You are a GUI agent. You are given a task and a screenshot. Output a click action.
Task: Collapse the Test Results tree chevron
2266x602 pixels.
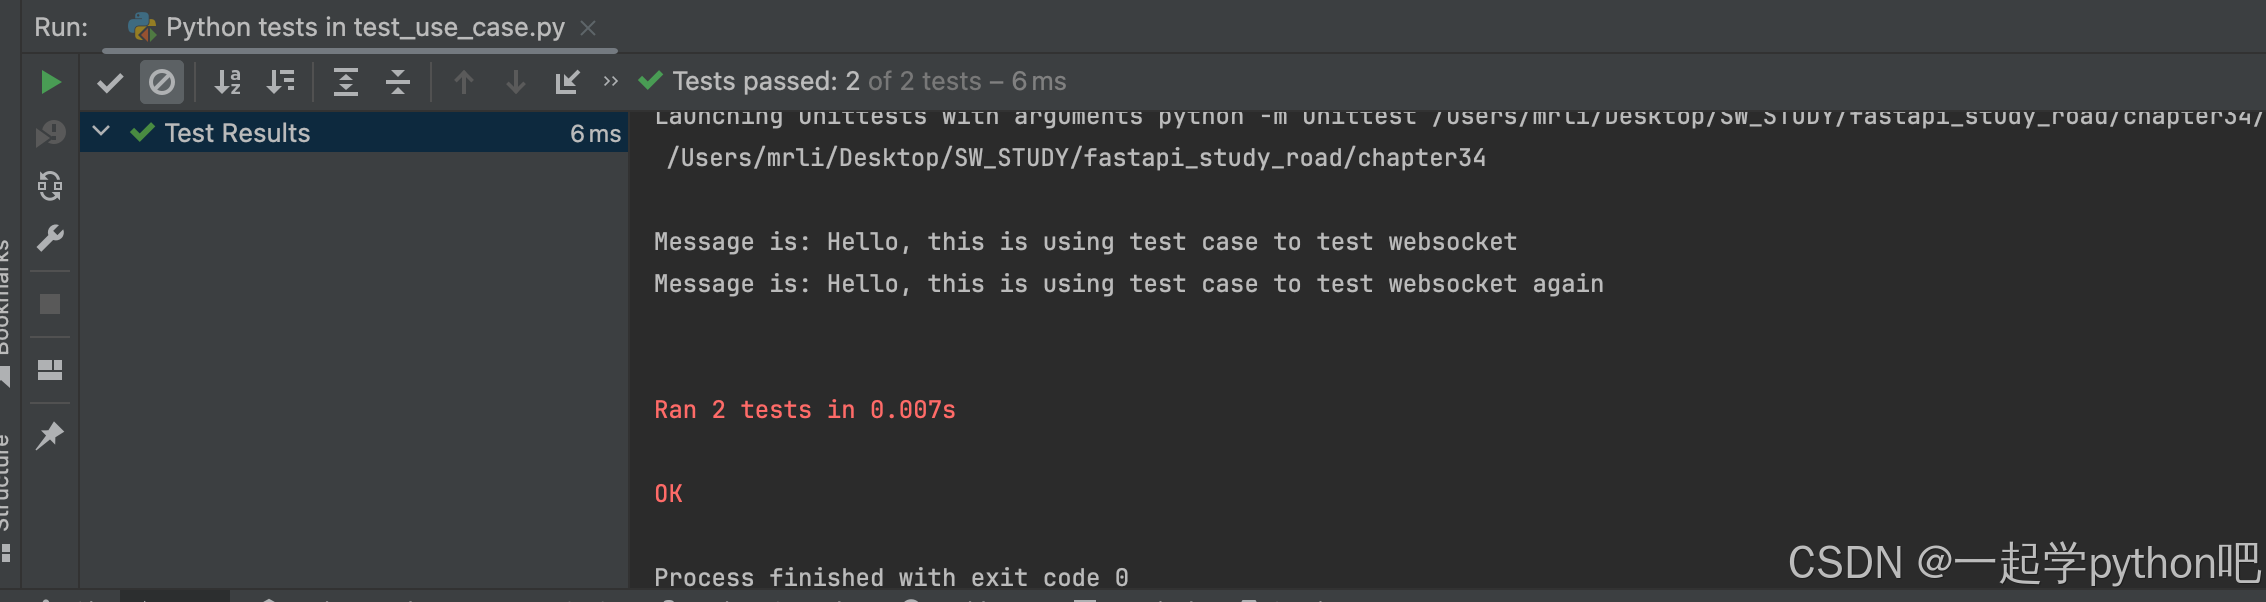point(101,132)
